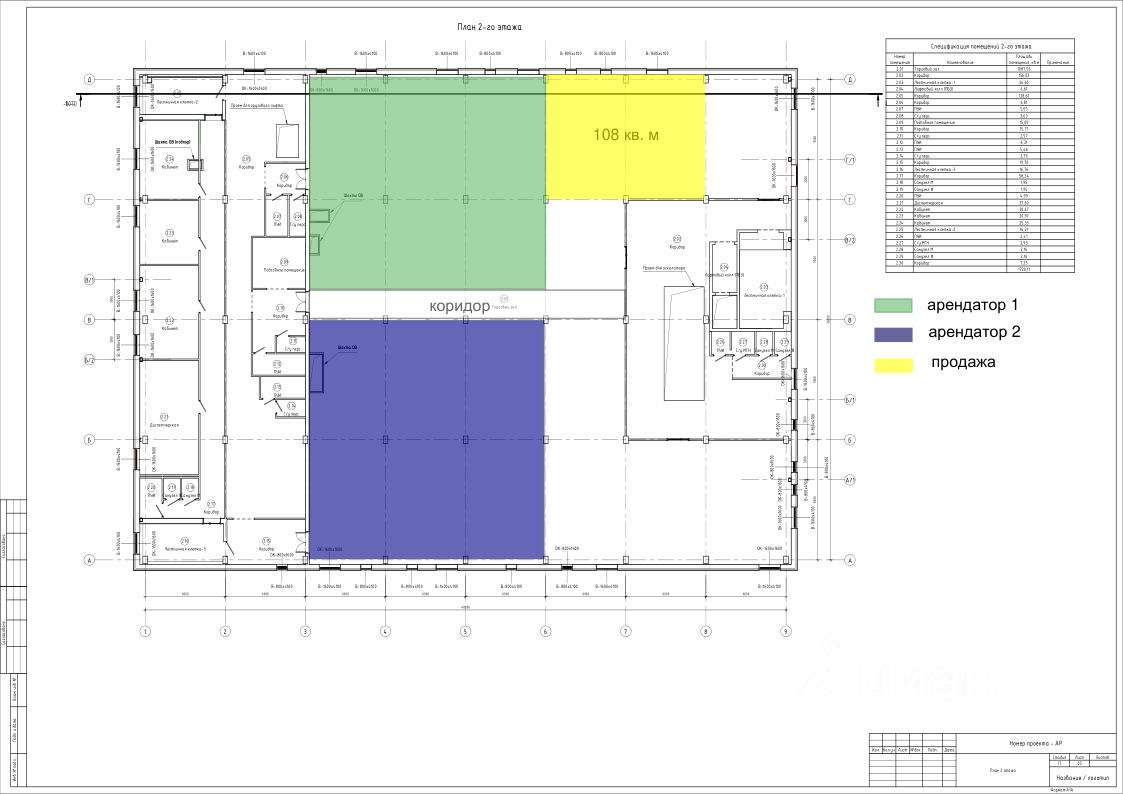Screen dimensions: 1123x794
Task: Click the В/1 axis marker
Action: pyautogui.click(x=90, y=281)
